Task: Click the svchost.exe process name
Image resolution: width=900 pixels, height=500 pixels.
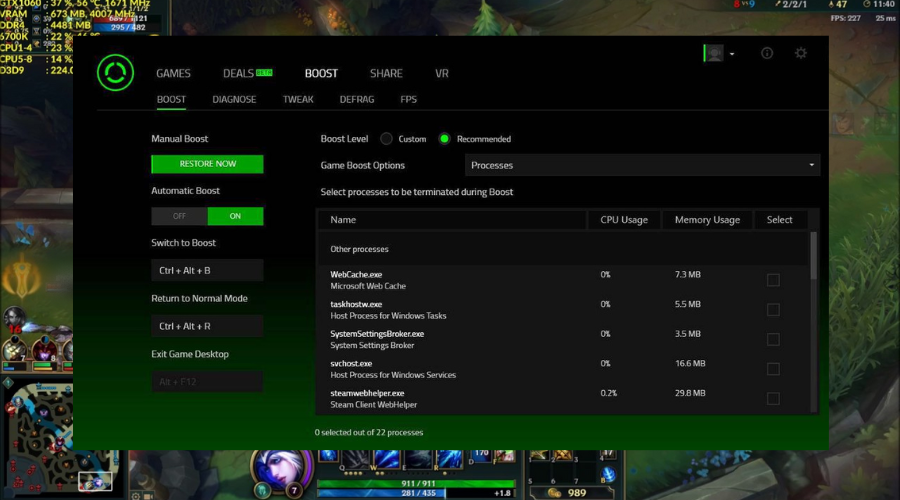Action: (x=351, y=363)
